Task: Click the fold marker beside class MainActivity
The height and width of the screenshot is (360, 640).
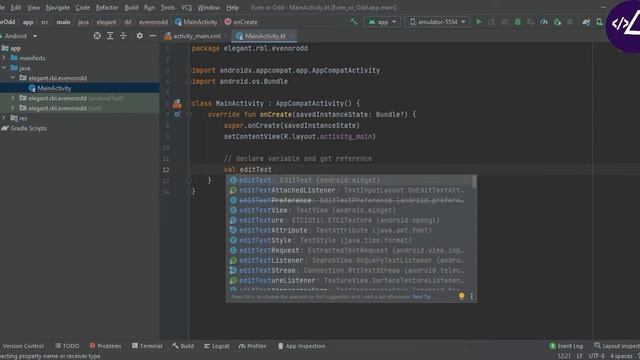Action: pos(189,104)
